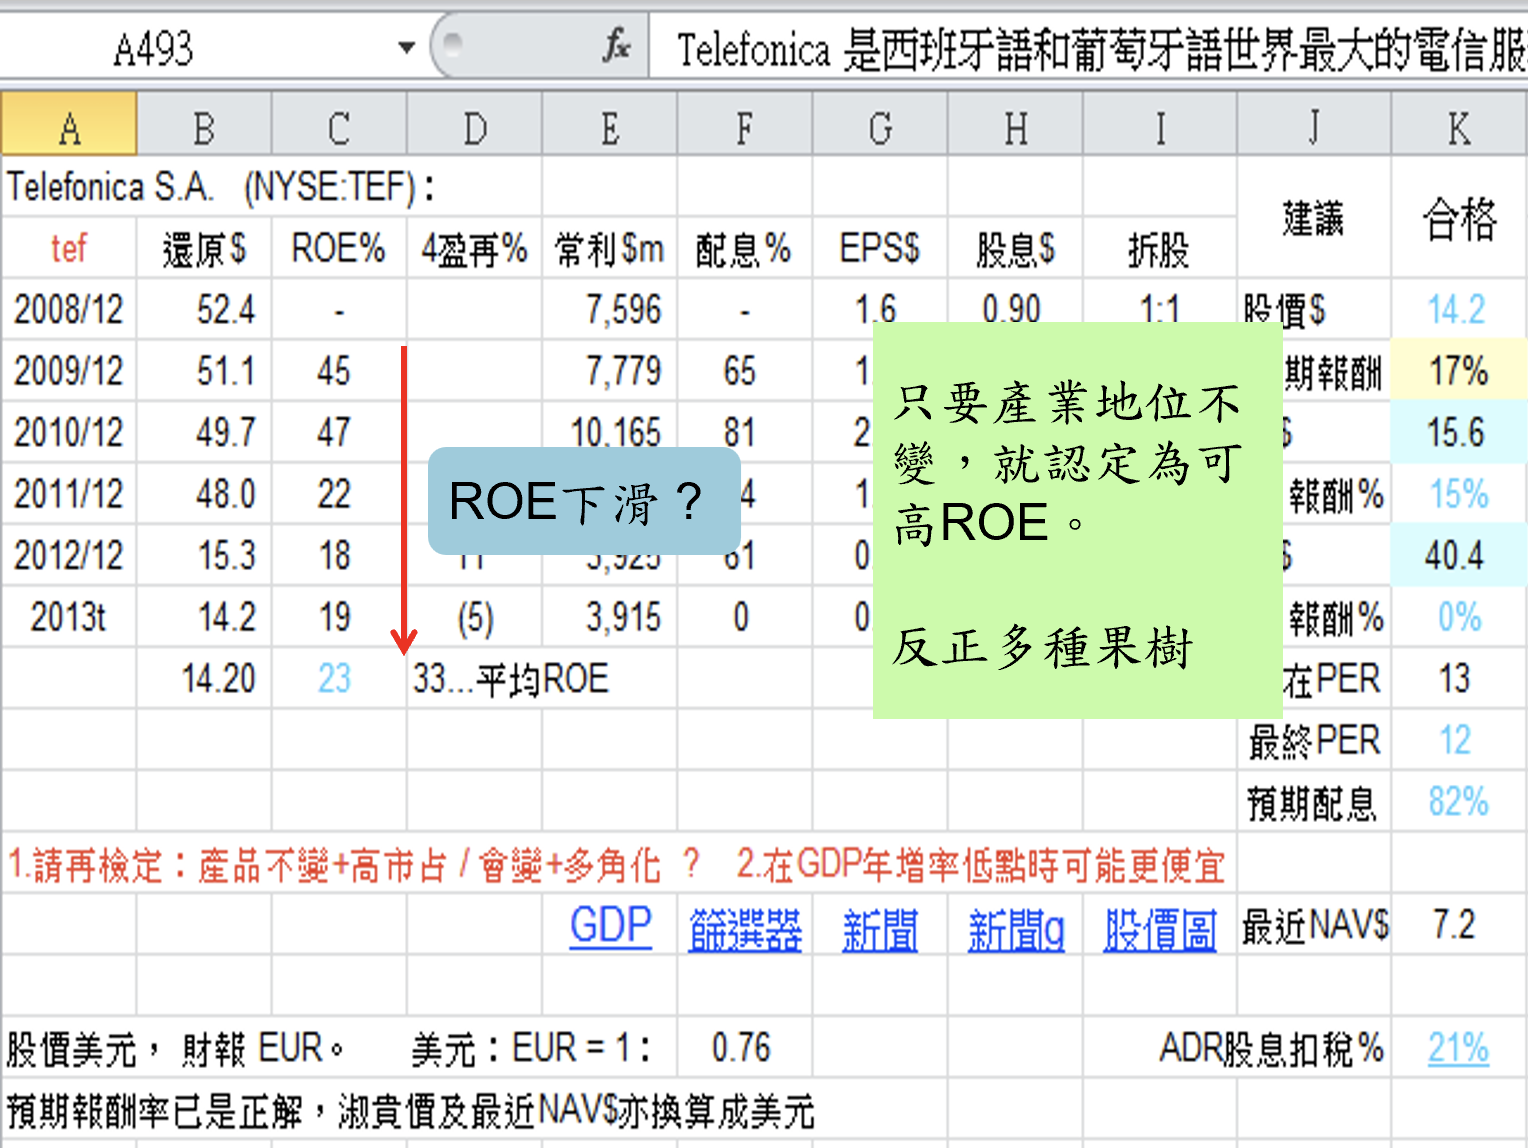Screen dimensions: 1528x1148
Task: Select the 'ROE下滑？' blue callout shape
Action: [584, 501]
